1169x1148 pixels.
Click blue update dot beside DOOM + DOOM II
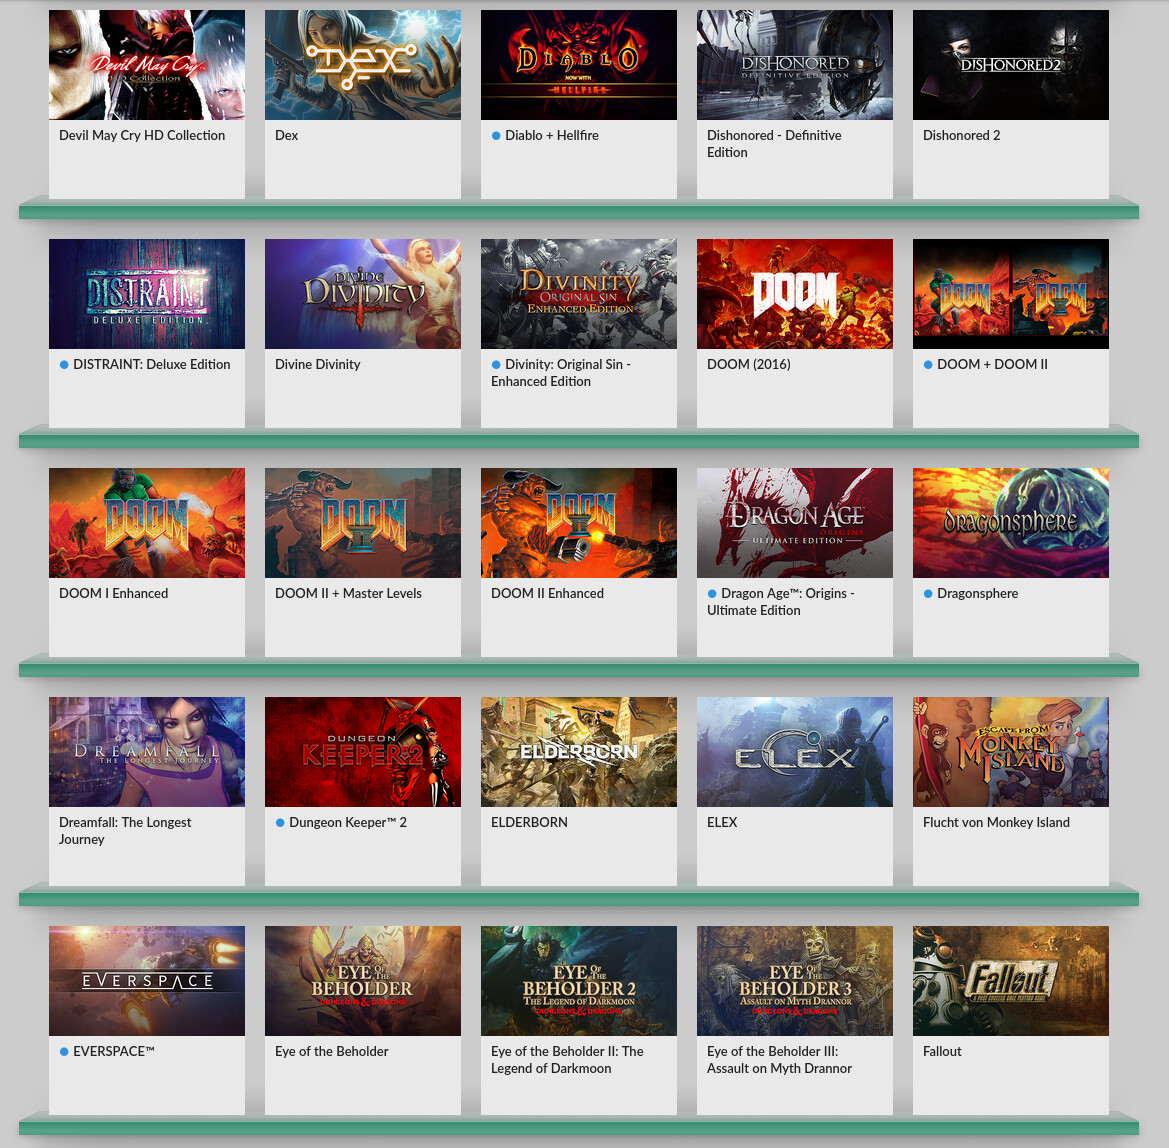(x=928, y=365)
